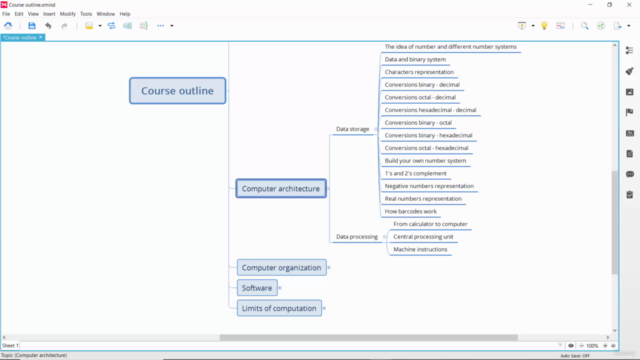Insert a summary bracket

click(143, 26)
